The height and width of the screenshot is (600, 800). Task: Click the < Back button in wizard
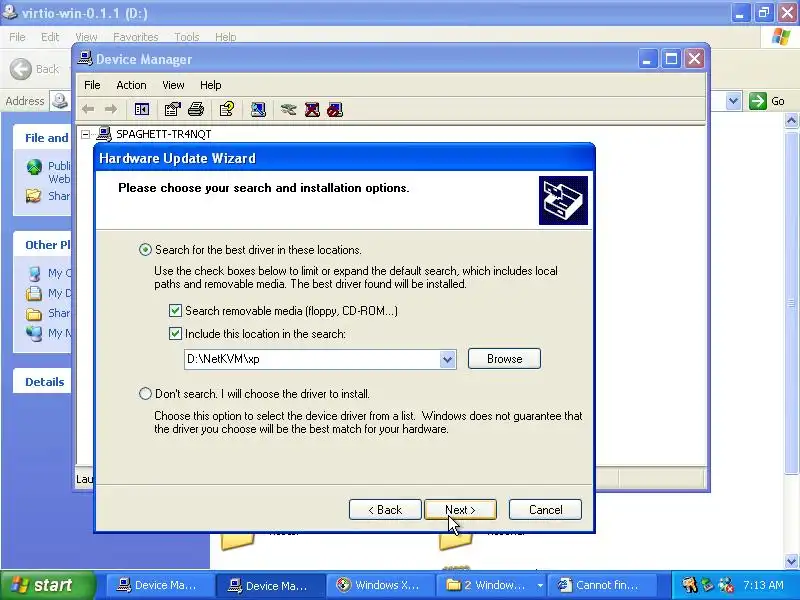pyautogui.click(x=385, y=510)
